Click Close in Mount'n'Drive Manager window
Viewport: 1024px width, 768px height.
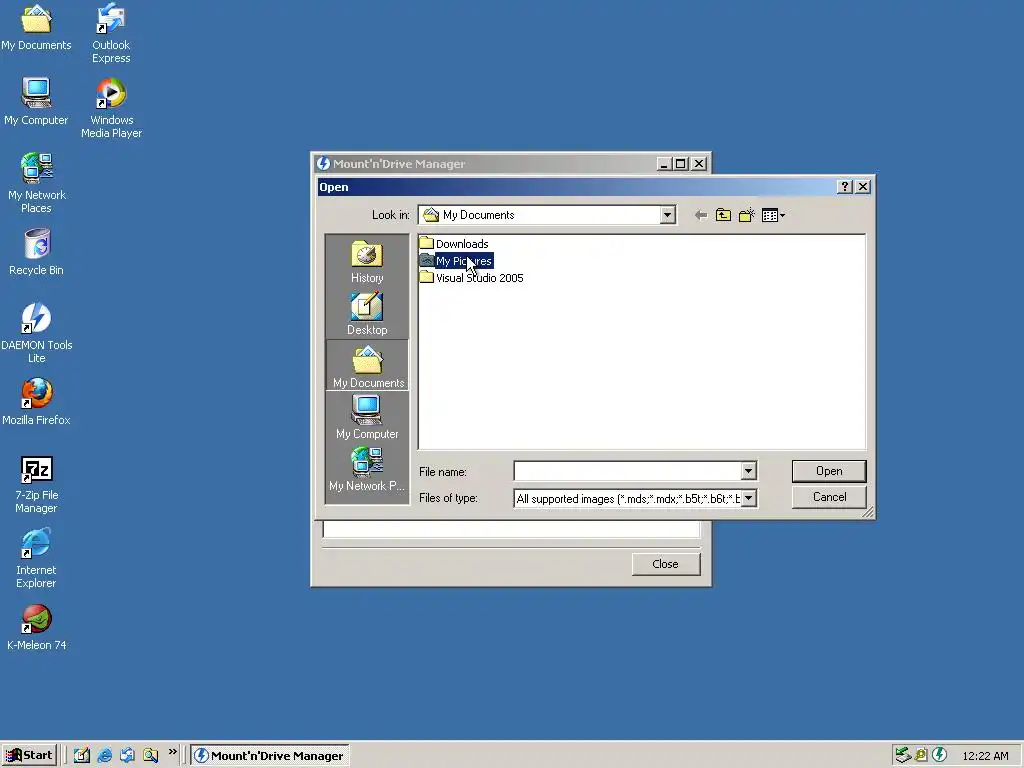pos(665,564)
